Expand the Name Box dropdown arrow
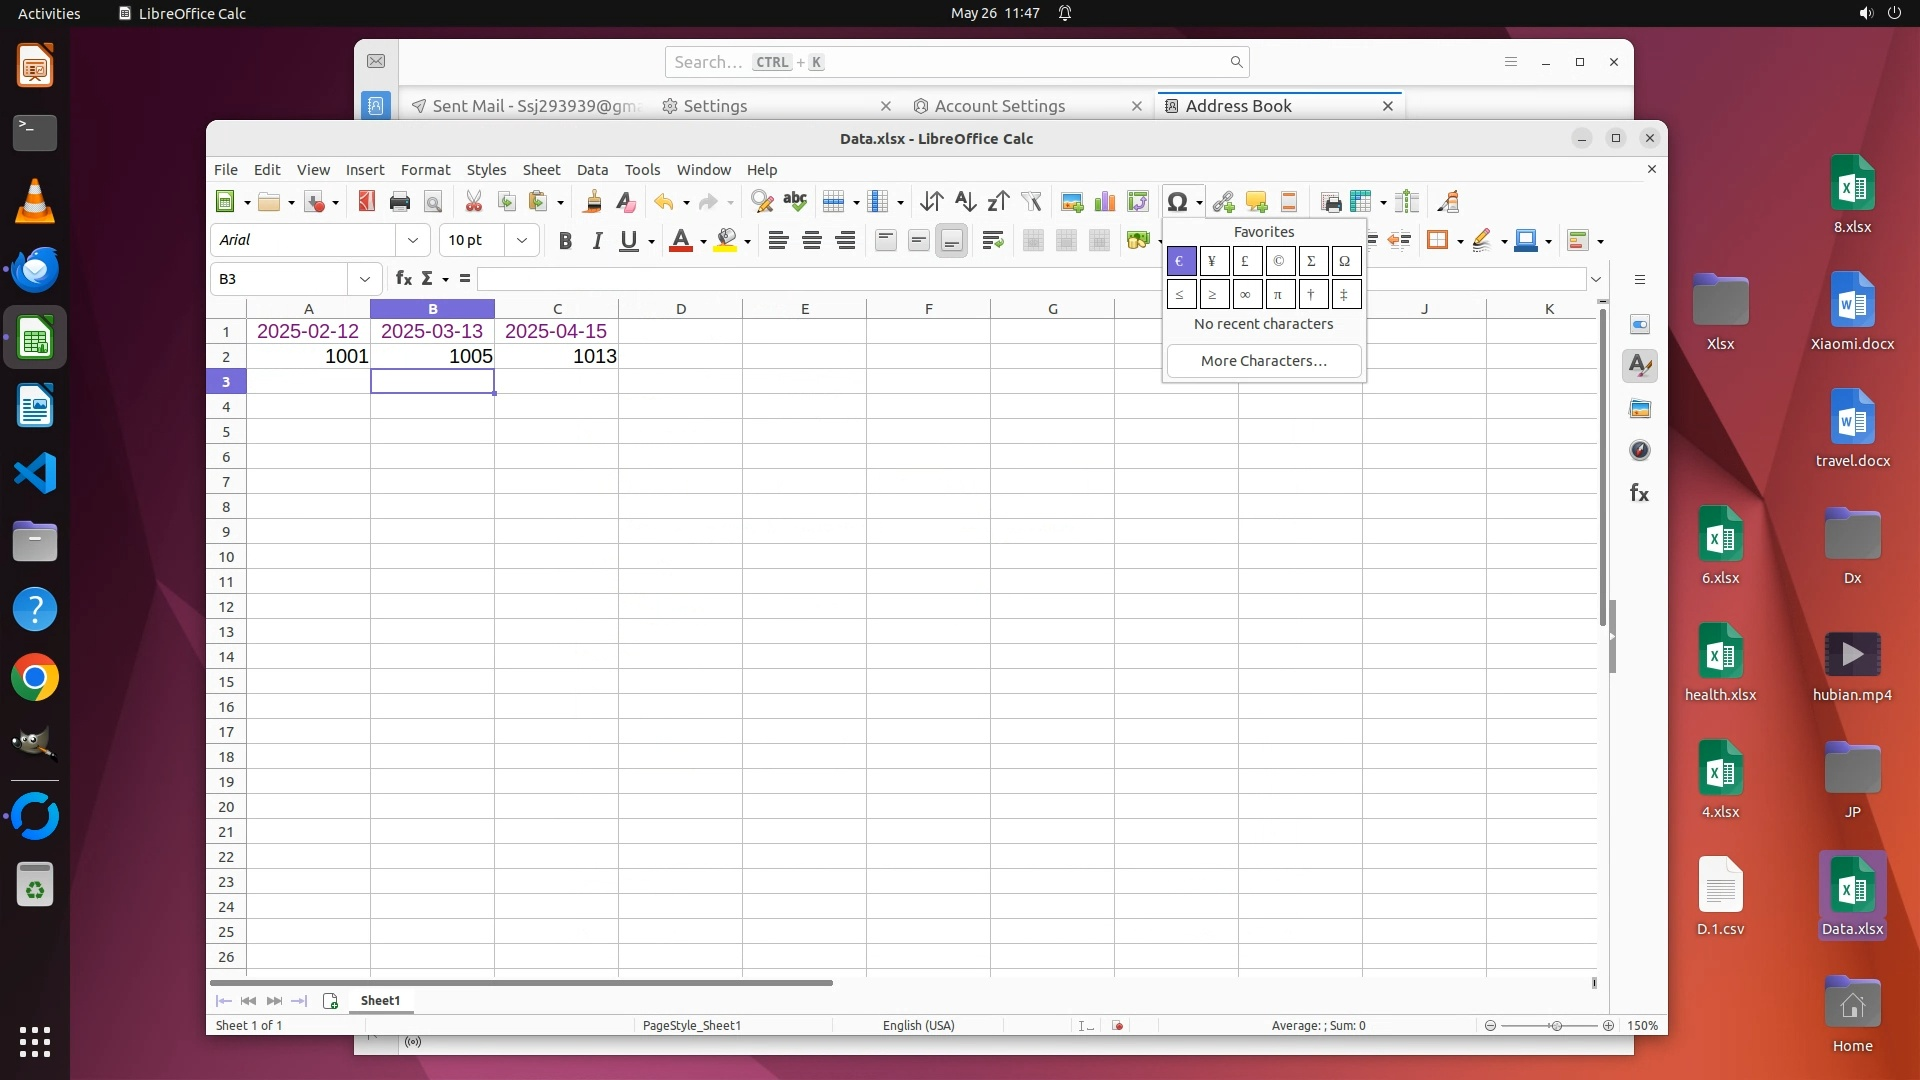 pos(364,279)
